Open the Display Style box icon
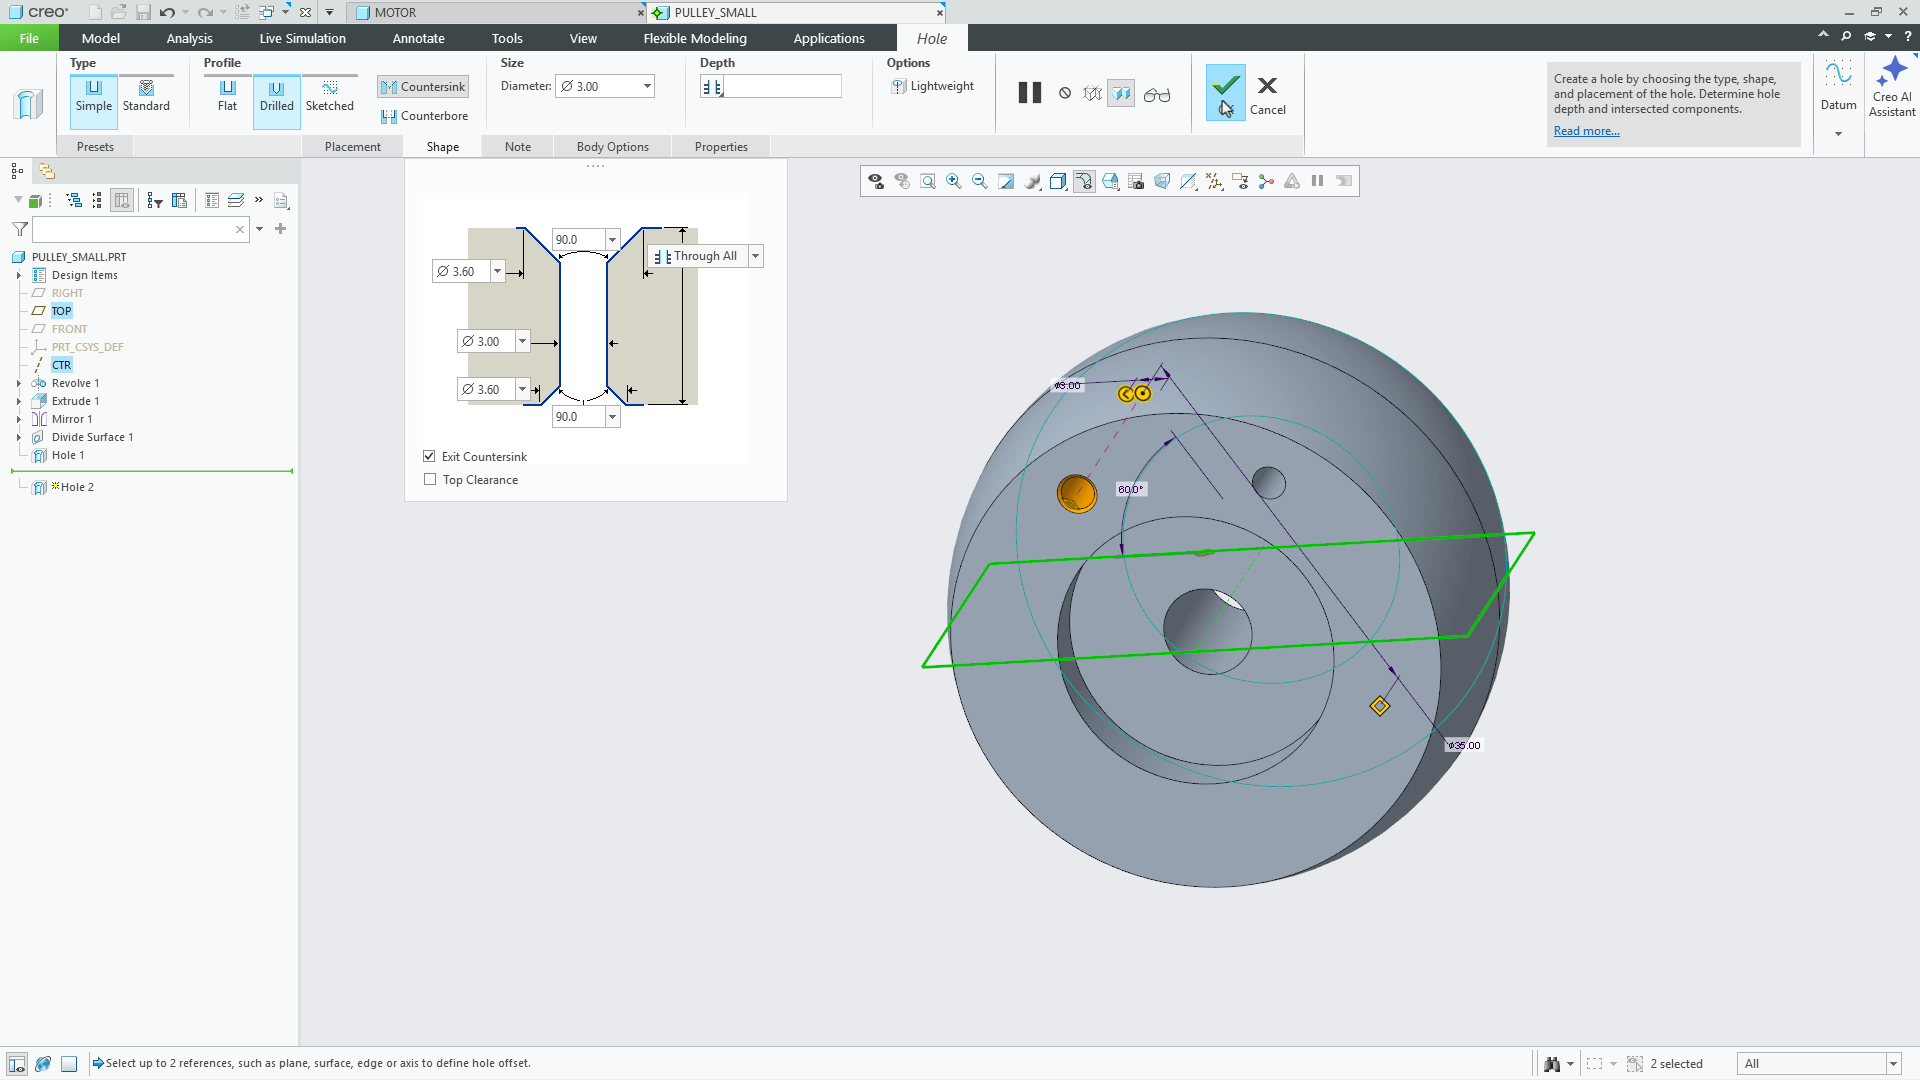Image resolution: width=1920 pixels, height=1080 pixels. click(x=1058, y=181)
